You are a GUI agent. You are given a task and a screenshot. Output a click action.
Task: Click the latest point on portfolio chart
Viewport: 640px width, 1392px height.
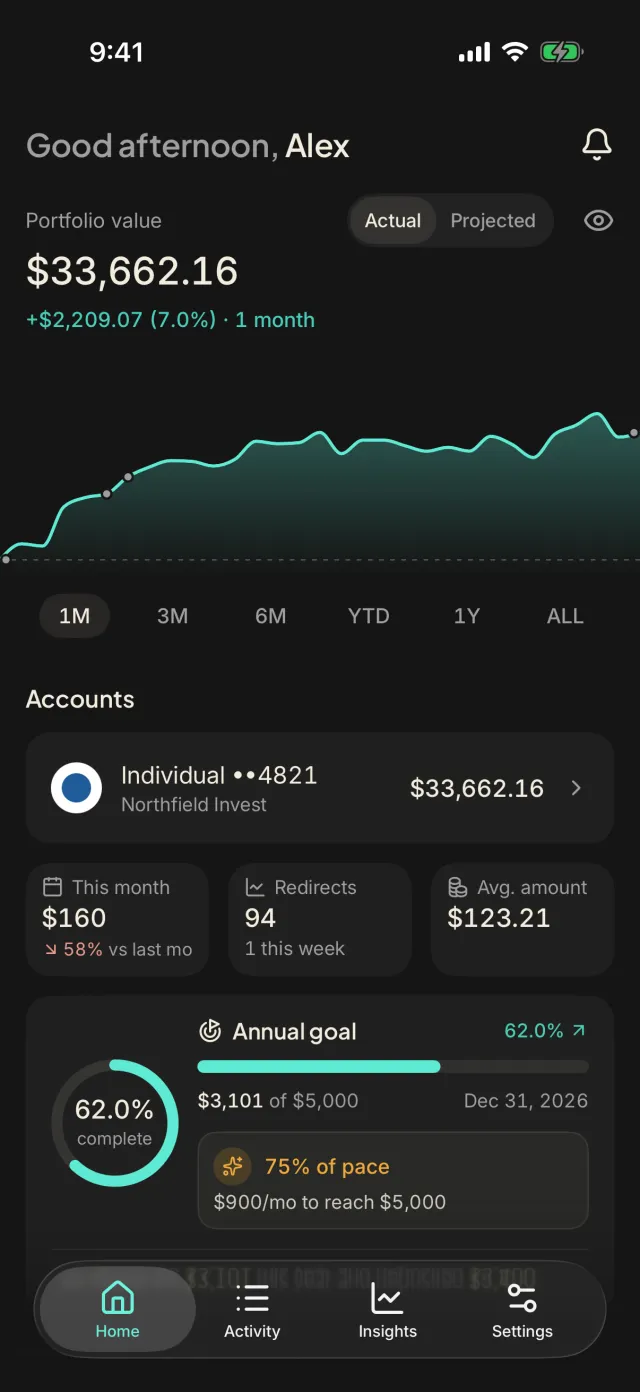(633, 433)
